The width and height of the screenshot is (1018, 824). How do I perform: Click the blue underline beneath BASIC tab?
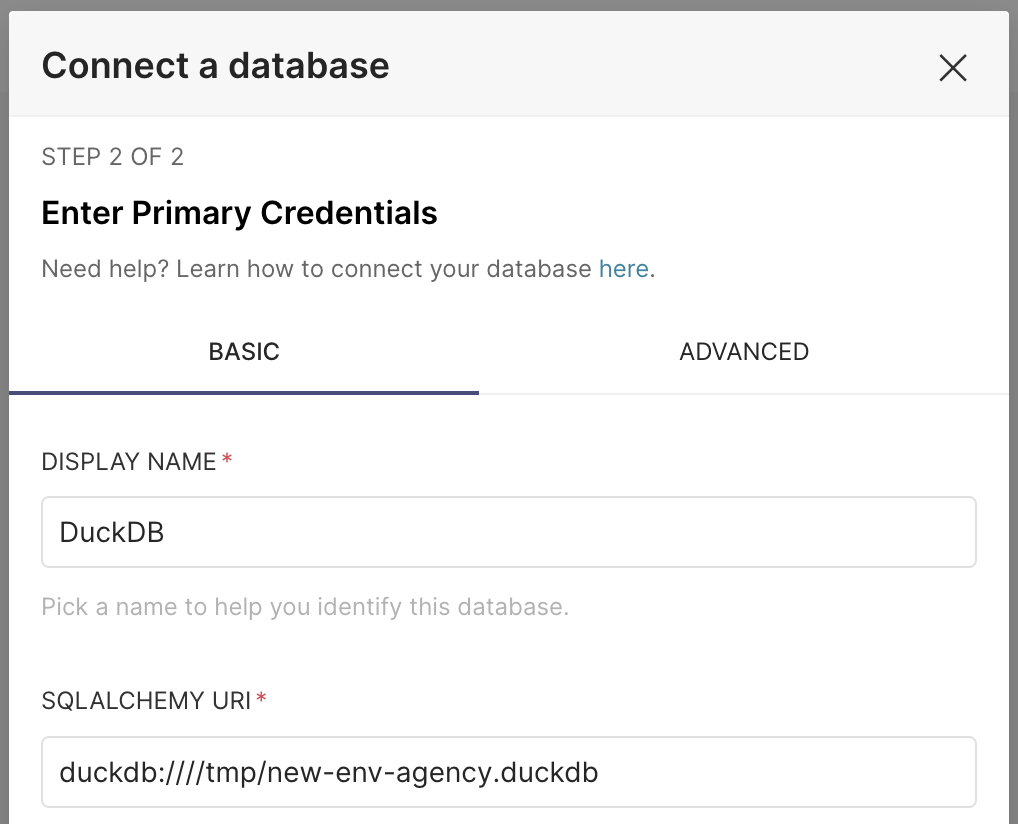pyautogui.click(x=244, y=392)
